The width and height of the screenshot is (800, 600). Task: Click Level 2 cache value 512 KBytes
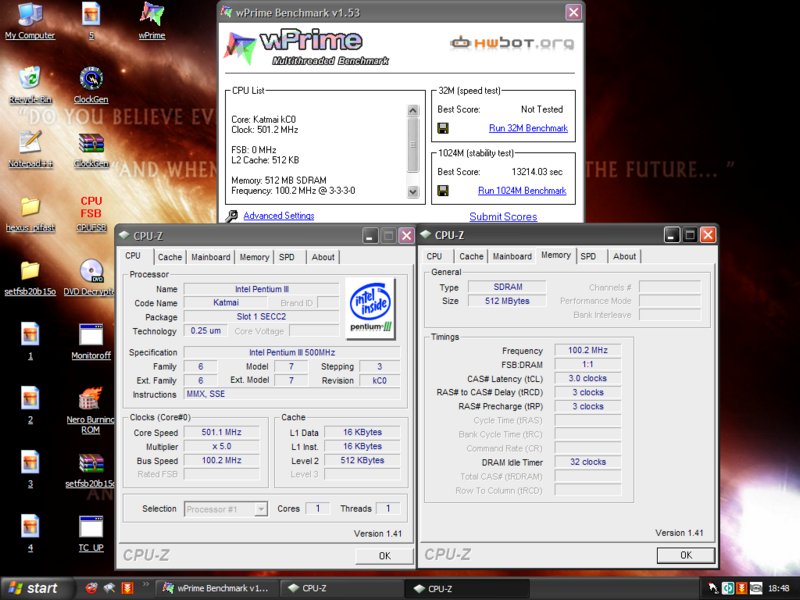[x=362, y=460]
